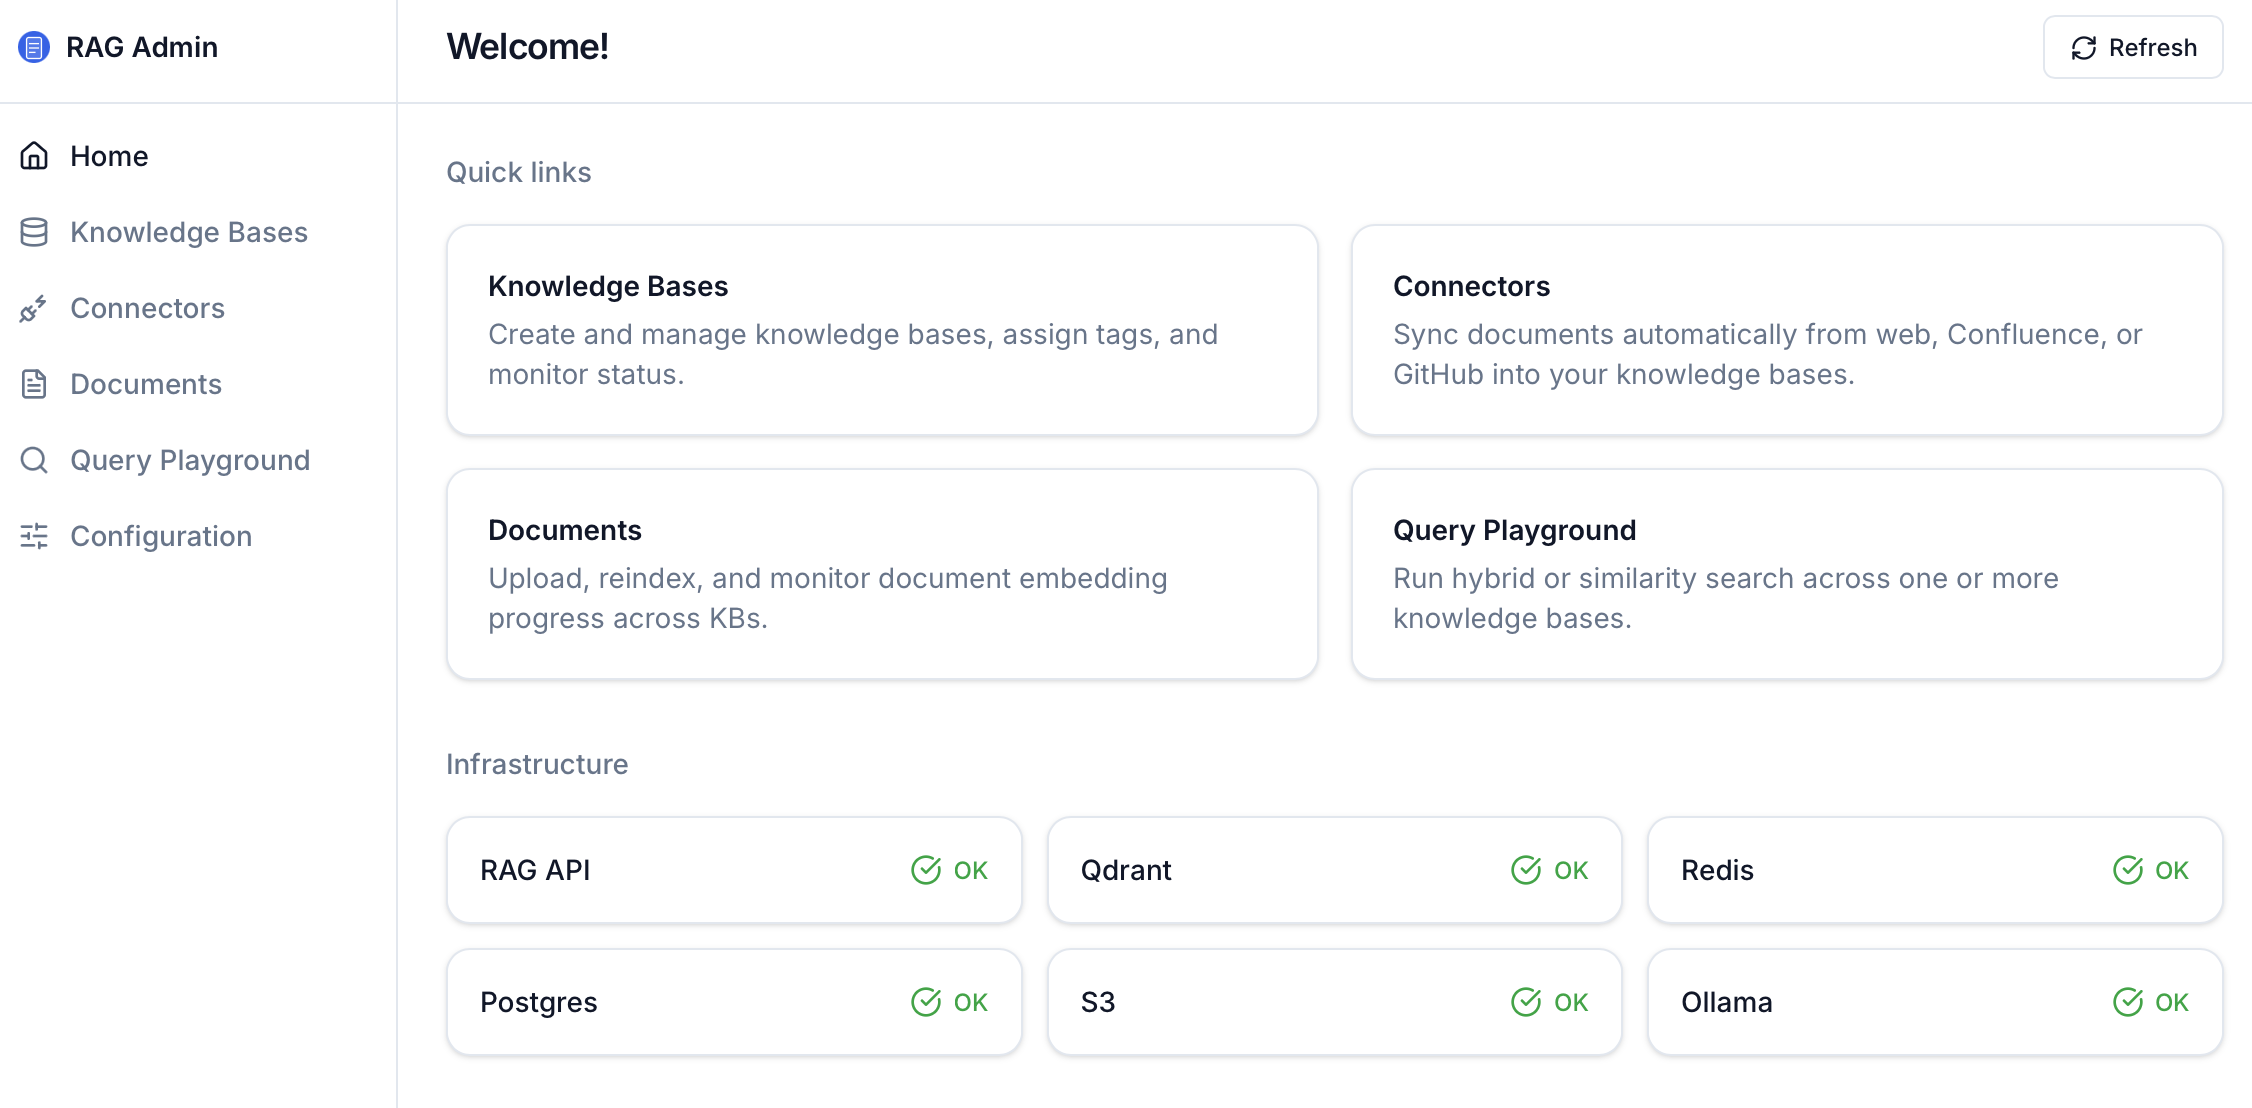Open the Documents quick link card
The height and width of the screenshot is (1108, 2252).
click(882, 574)
